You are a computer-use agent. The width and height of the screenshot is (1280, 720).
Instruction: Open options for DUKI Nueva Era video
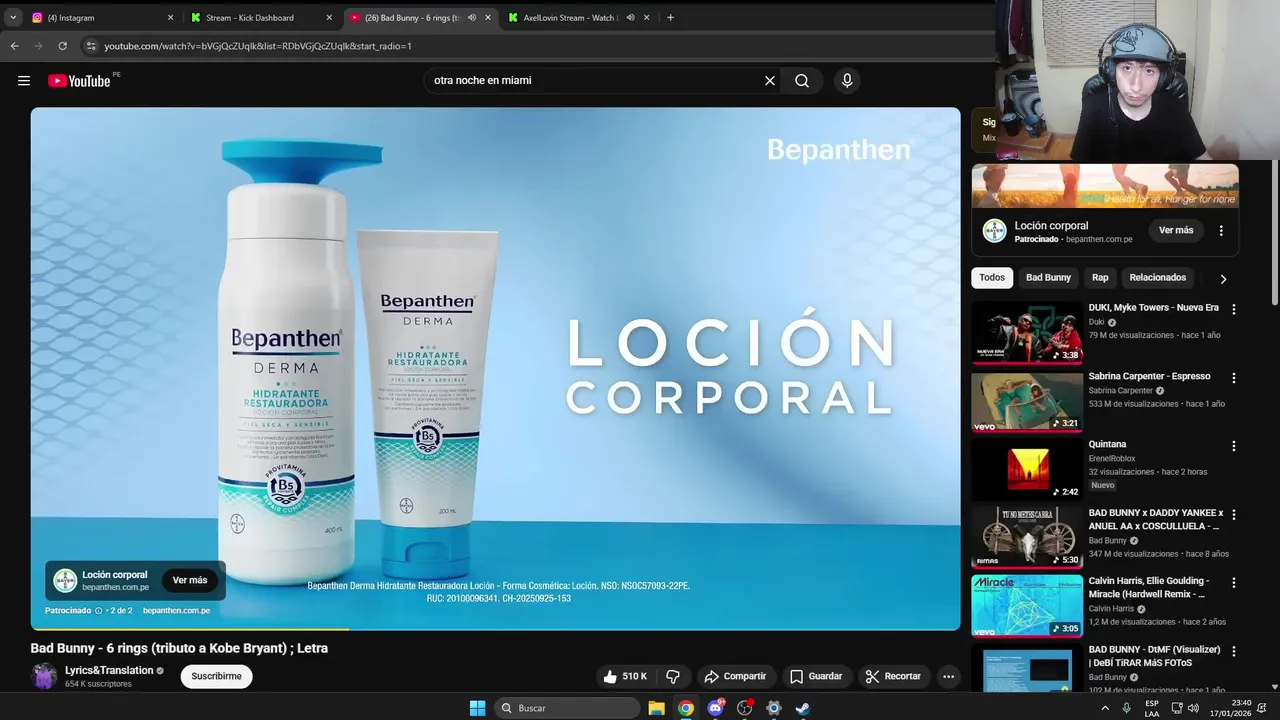click(x=1233, y=310)
